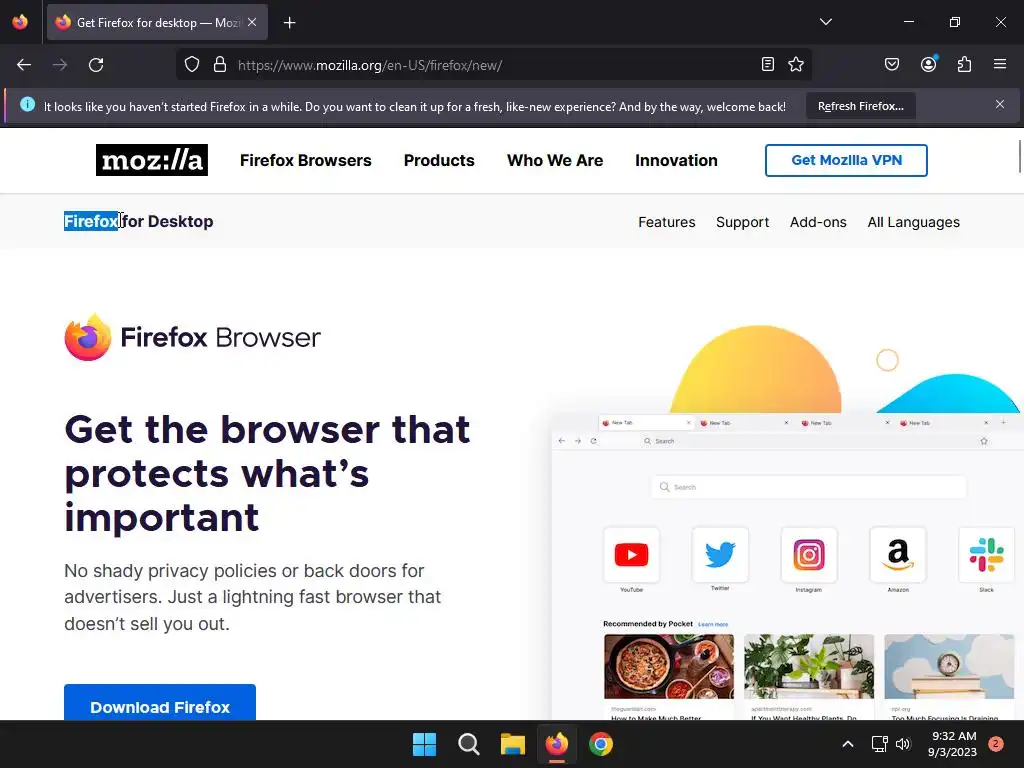Open File Explorer from taskbar
Viewport: 1024px width, 768px height.
513,744
